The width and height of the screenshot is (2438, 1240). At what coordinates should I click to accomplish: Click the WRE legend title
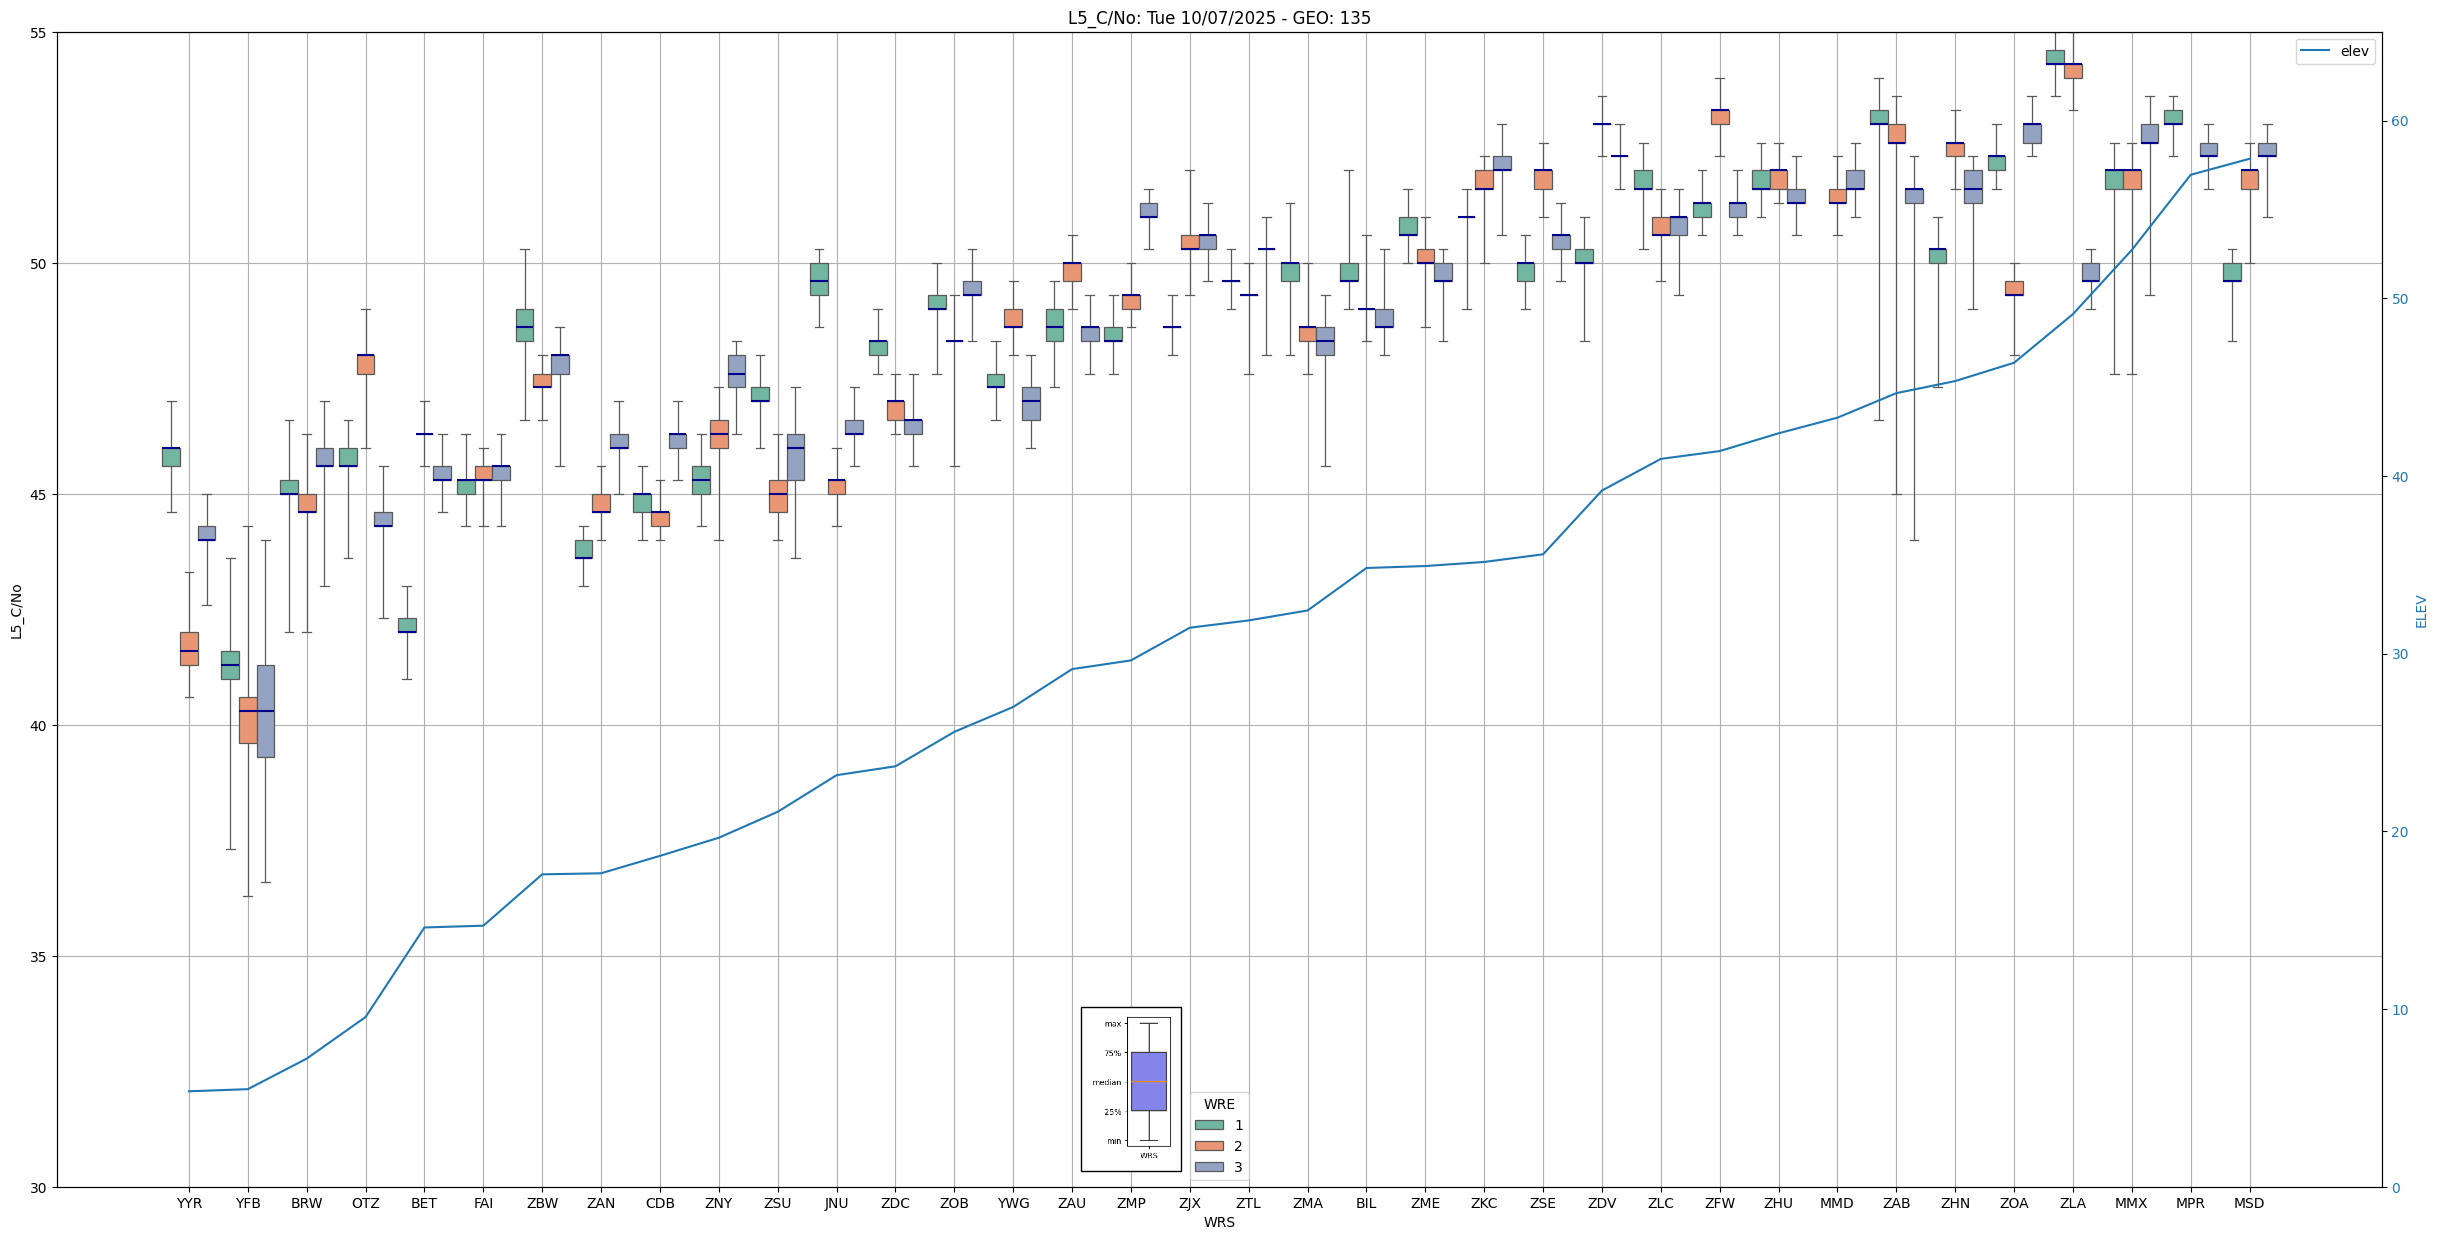(1219, 1104)
